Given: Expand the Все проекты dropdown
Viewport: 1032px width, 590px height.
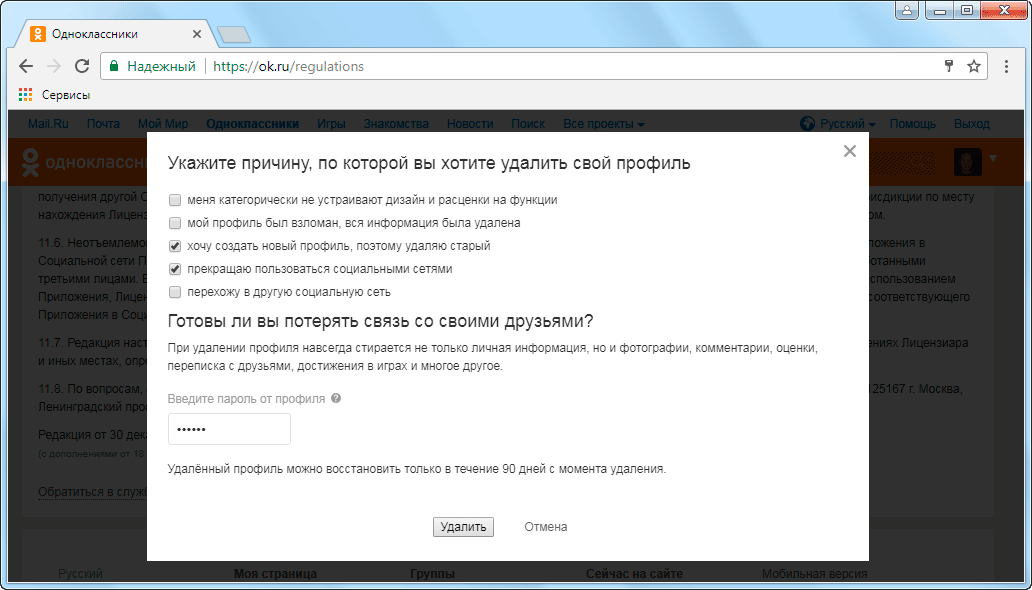Looking at the screenshot, I should pyautogui.click(x=603, y=124).
